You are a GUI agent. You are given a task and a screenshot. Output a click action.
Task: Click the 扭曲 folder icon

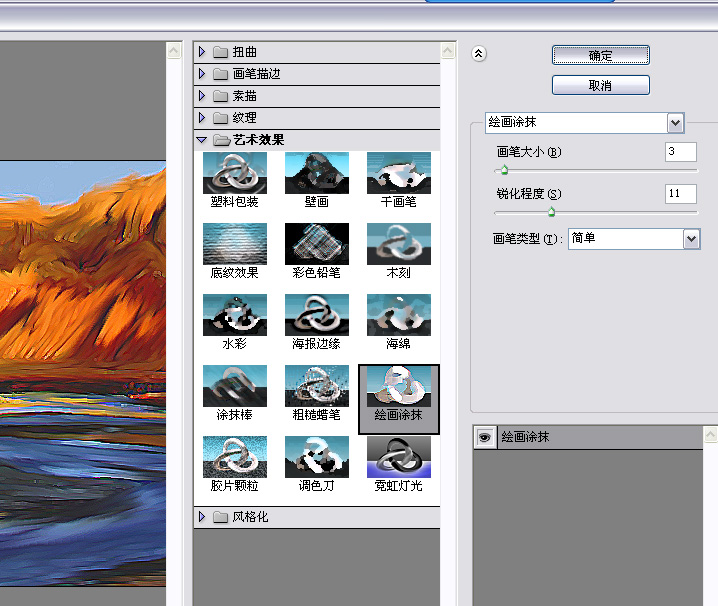(220, 52)
